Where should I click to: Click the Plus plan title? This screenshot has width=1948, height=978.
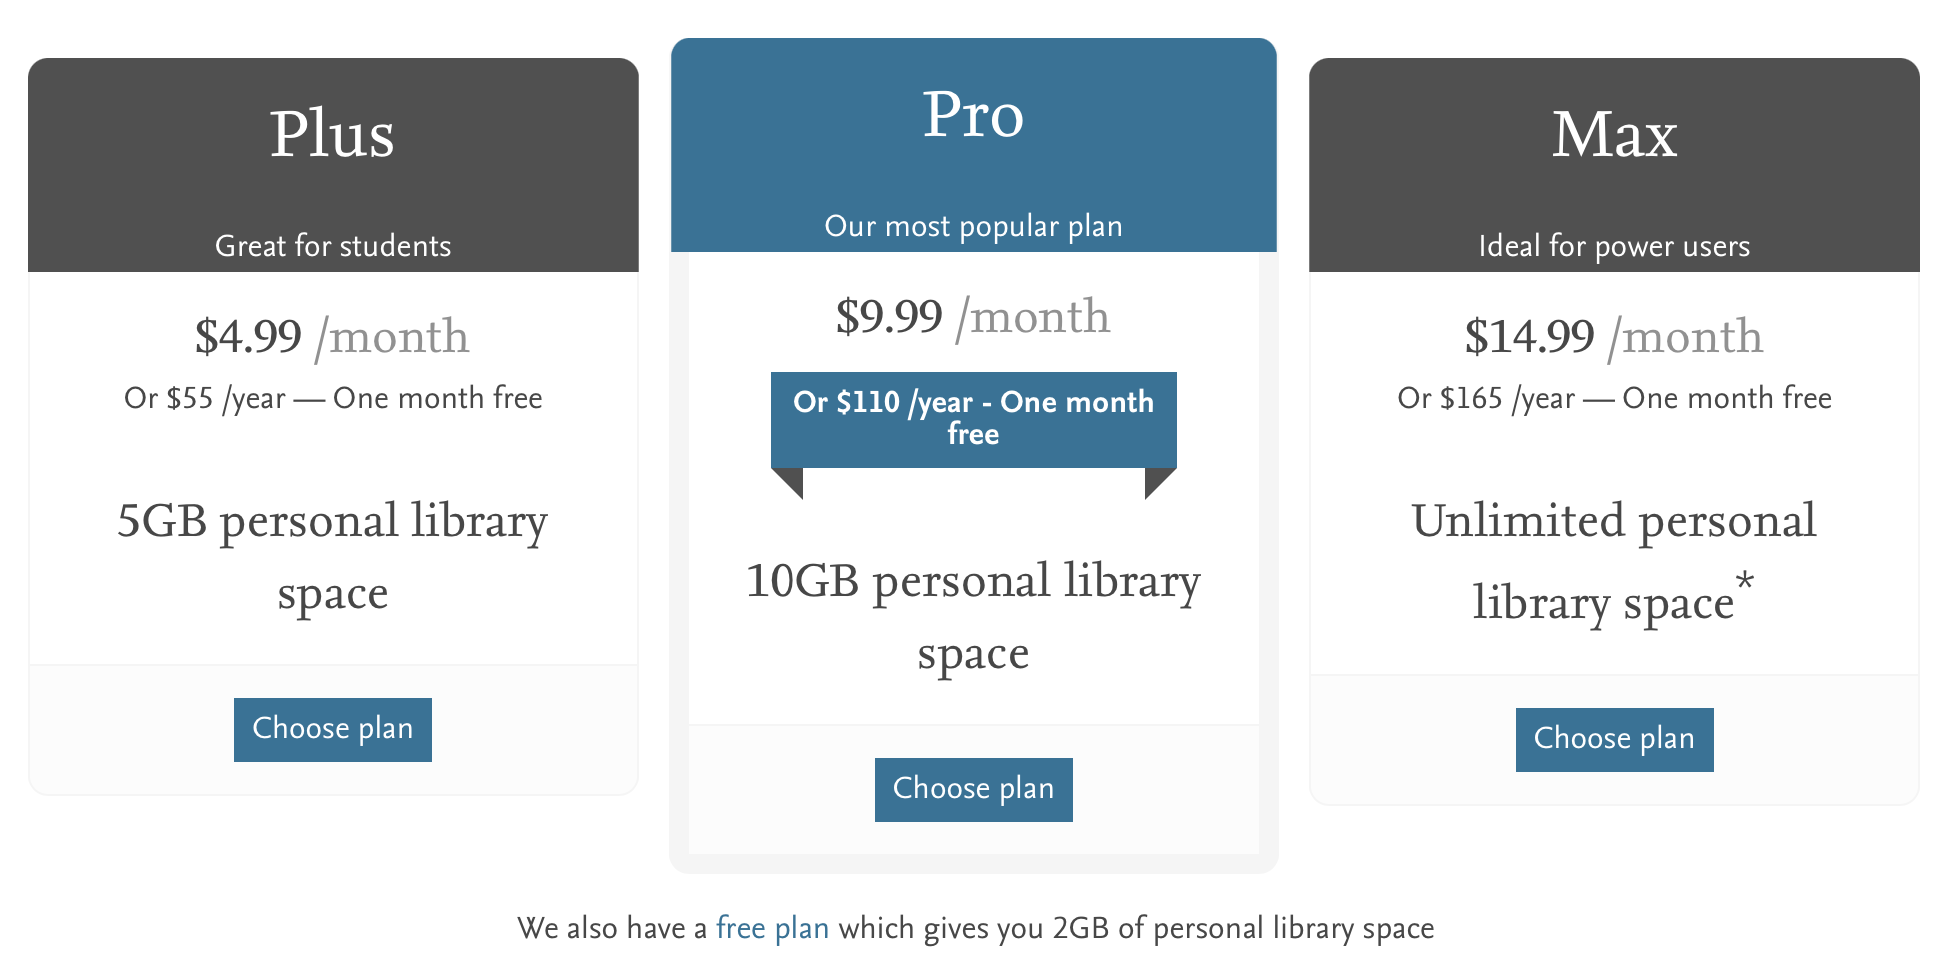332,134
